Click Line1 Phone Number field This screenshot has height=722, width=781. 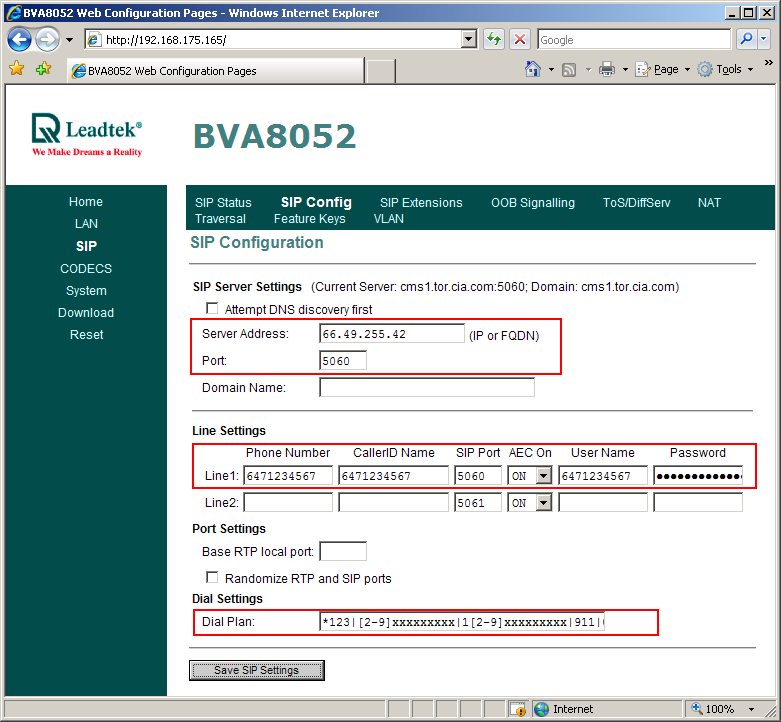[288, 476]
